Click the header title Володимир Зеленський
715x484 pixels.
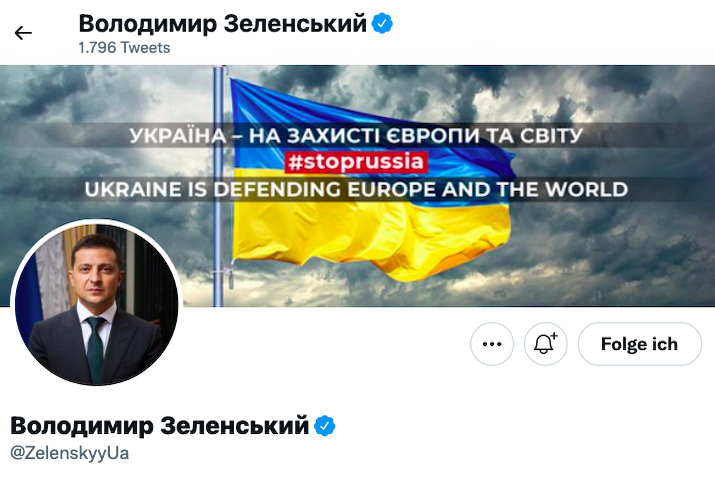click(x=223, y=24)
